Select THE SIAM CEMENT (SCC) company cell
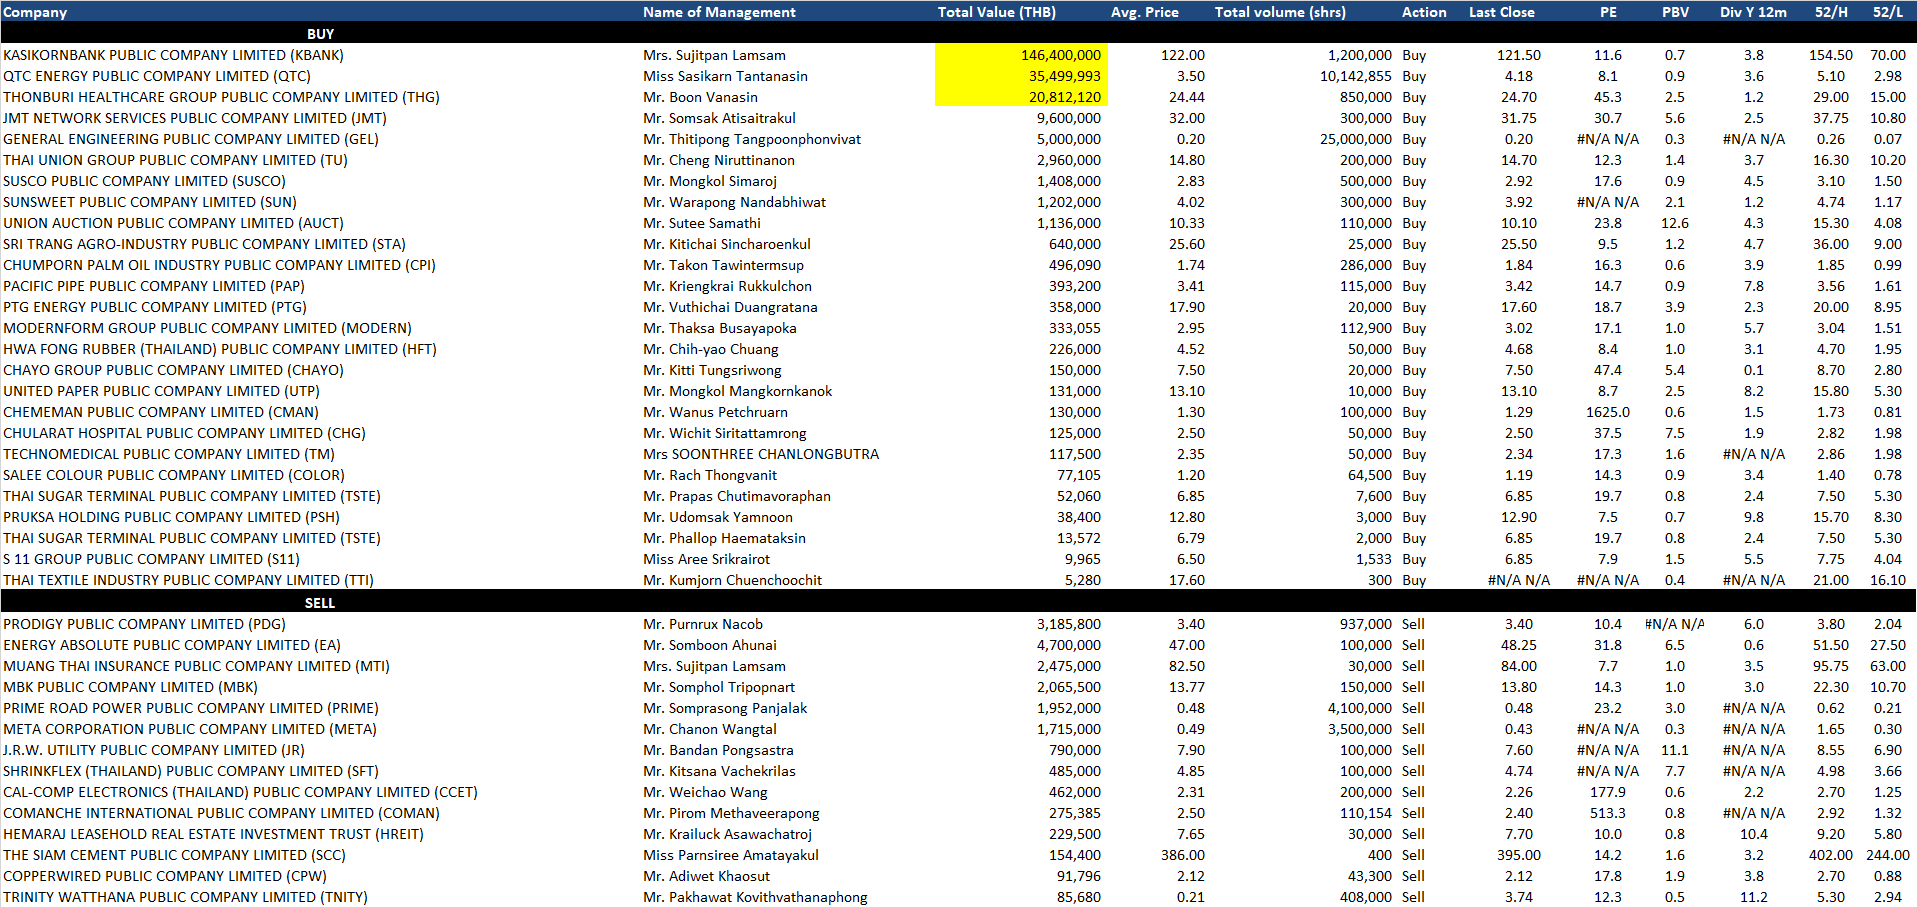 pos(174,855)
